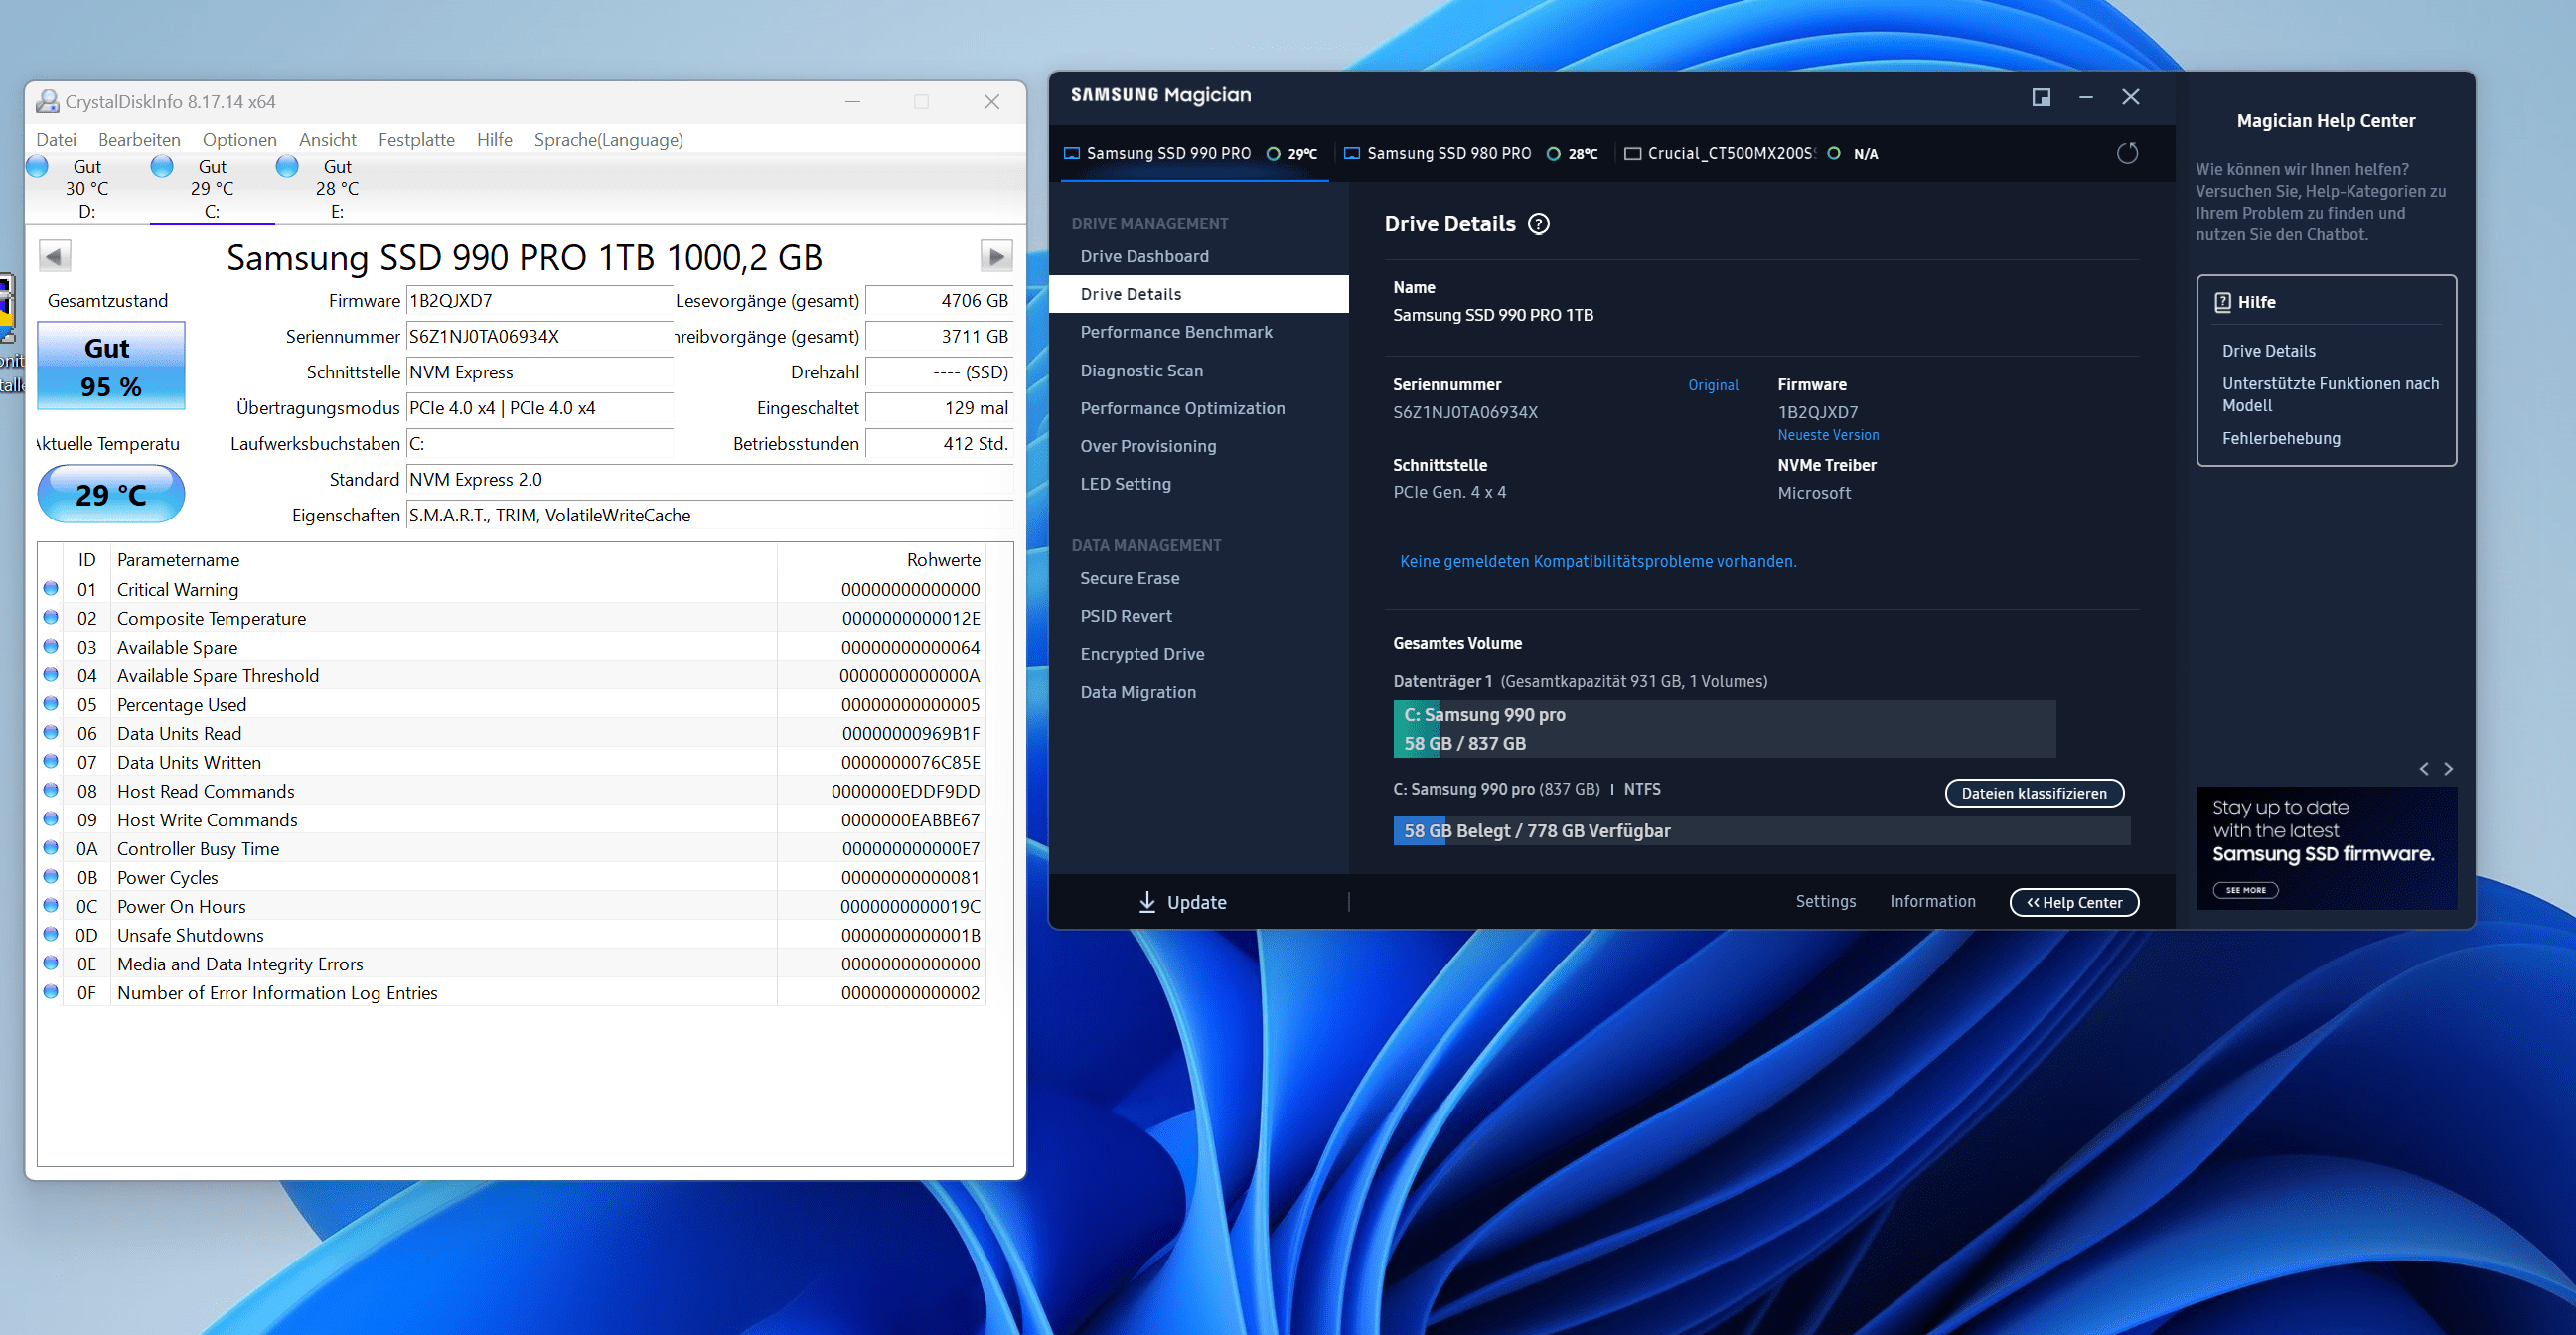Open Hilfe menu in CrystalDiskInfo
The image size is (2576, 1335).
(494, 140)
